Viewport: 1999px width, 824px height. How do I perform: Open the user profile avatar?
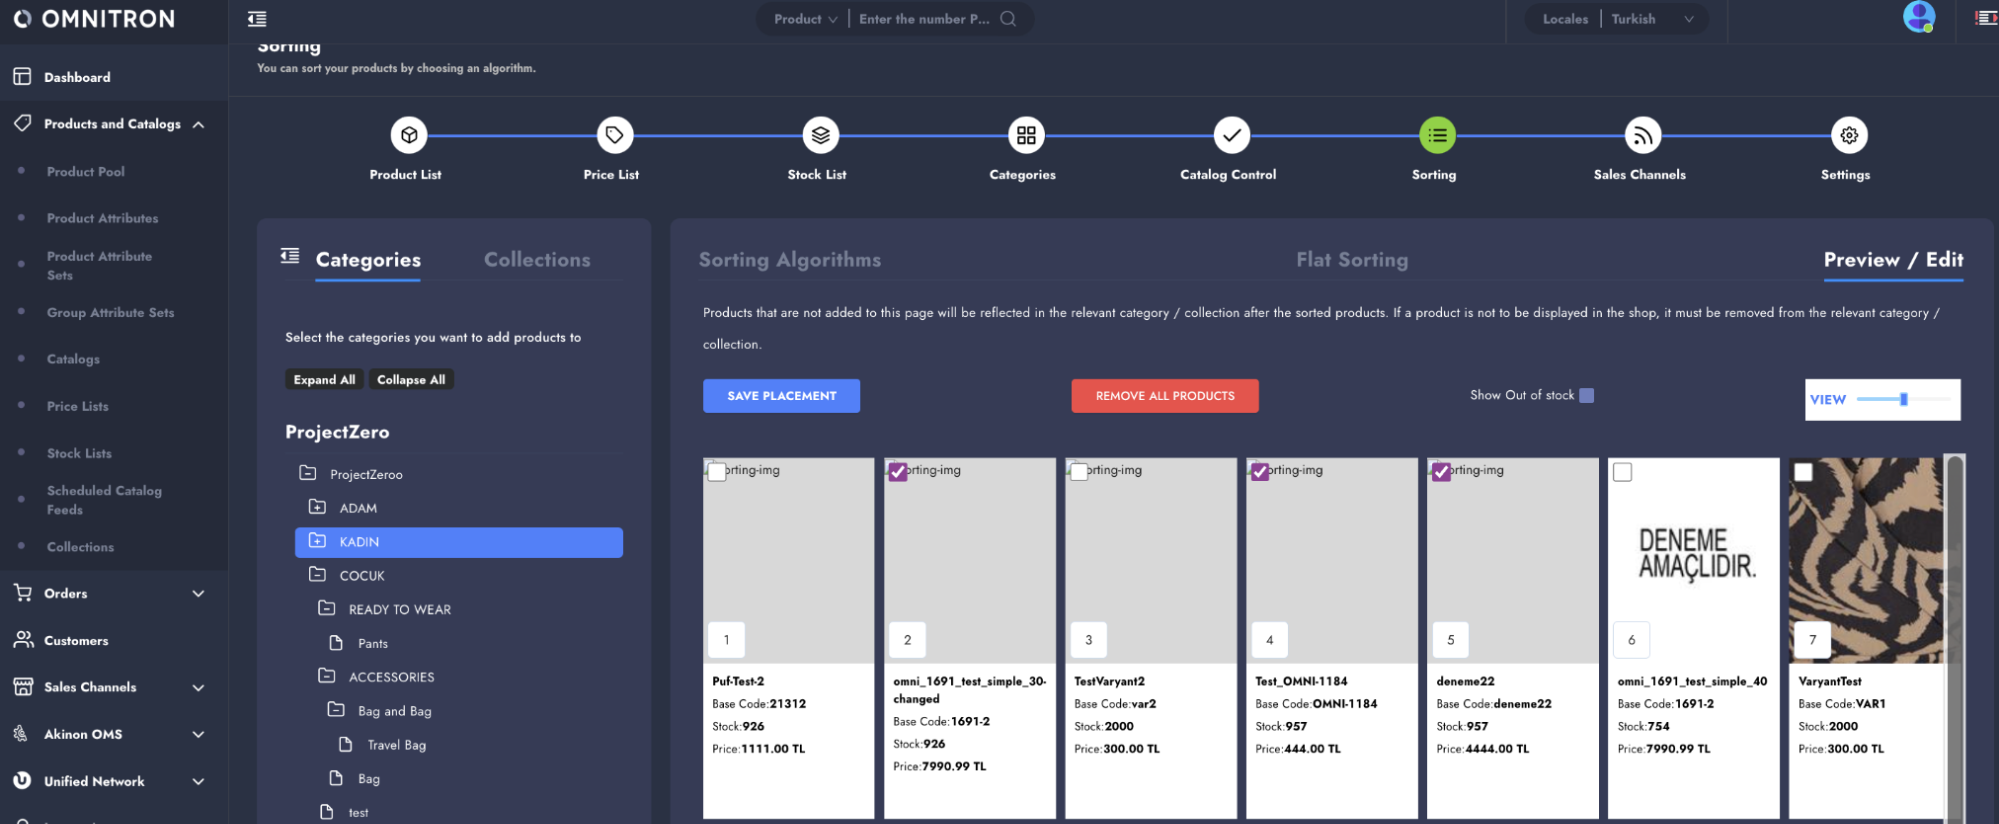tap(1918, 17)
